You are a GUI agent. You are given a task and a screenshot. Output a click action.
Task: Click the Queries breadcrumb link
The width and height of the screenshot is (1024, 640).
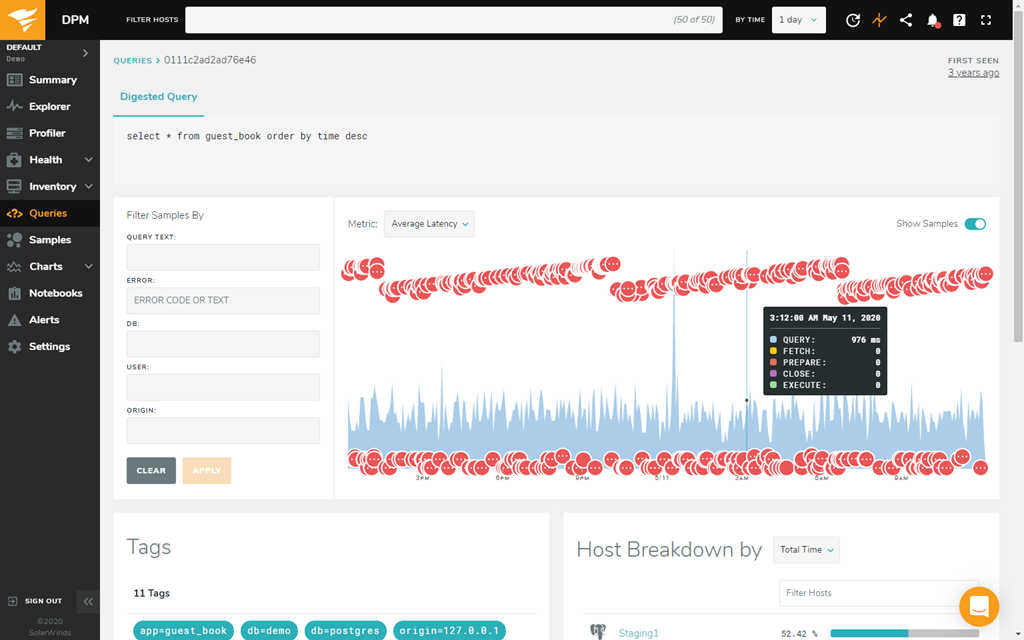[132, 60]
